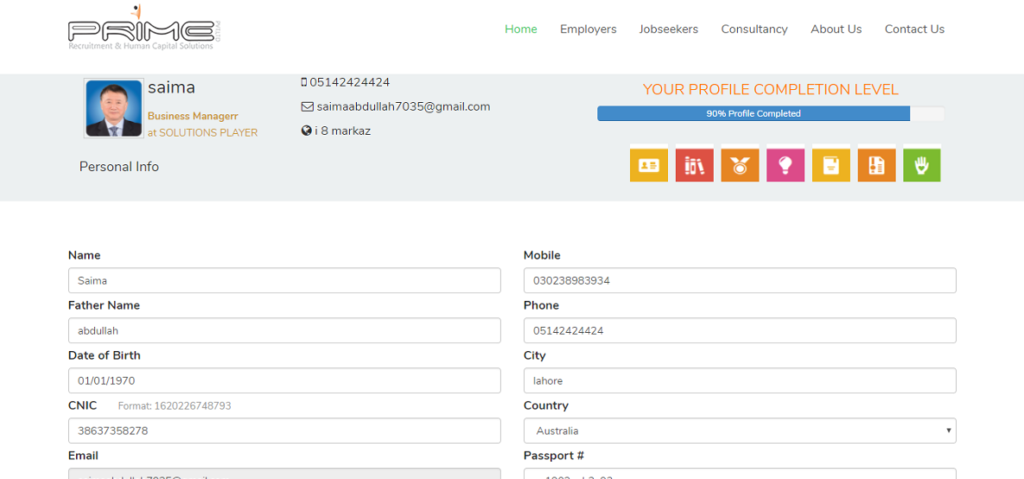
Task: Select the orange medal icon
Action: click(x=739, y=166)
